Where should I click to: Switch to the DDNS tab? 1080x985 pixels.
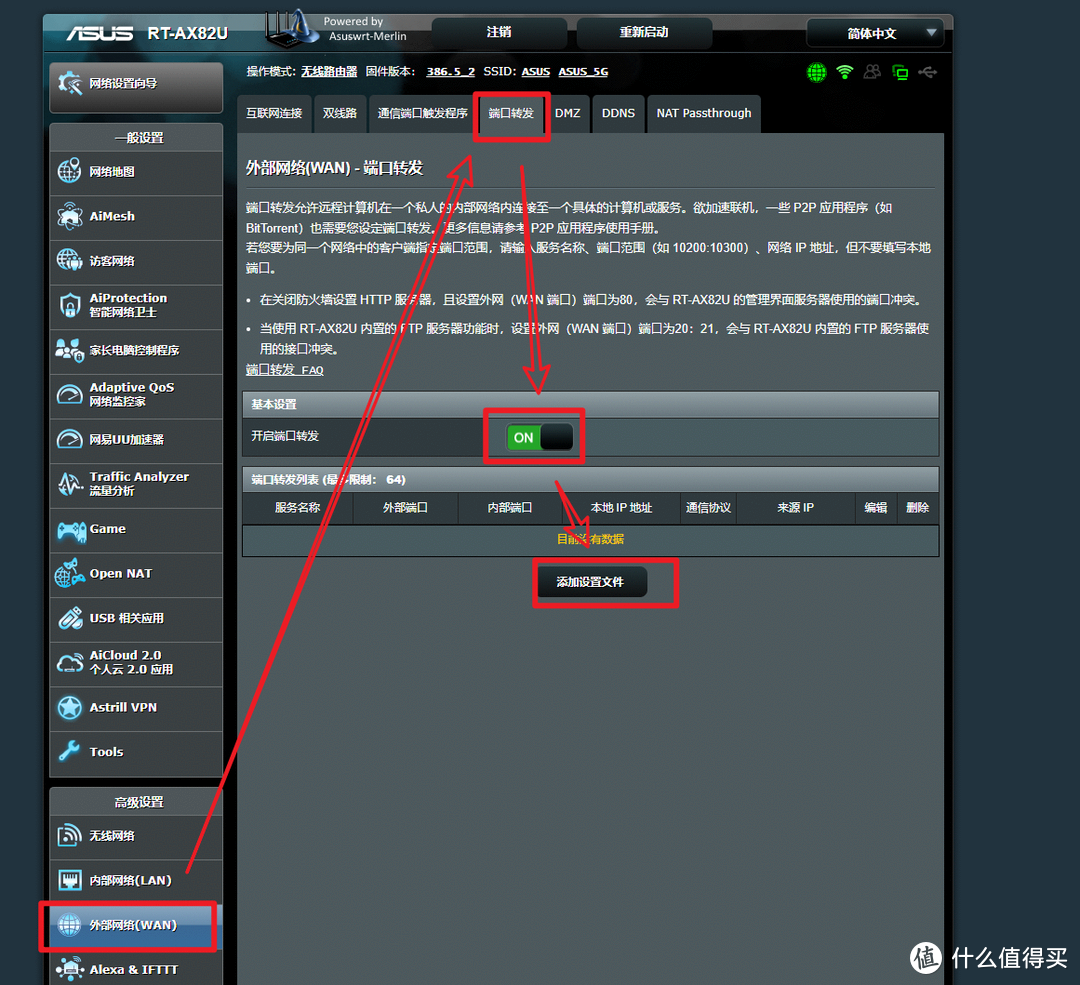point(618,113)
